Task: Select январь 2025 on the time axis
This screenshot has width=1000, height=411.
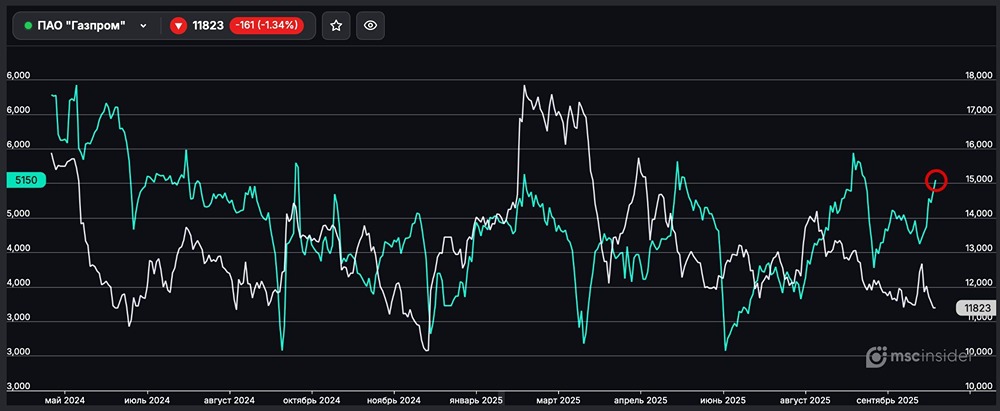Action: 474,399
